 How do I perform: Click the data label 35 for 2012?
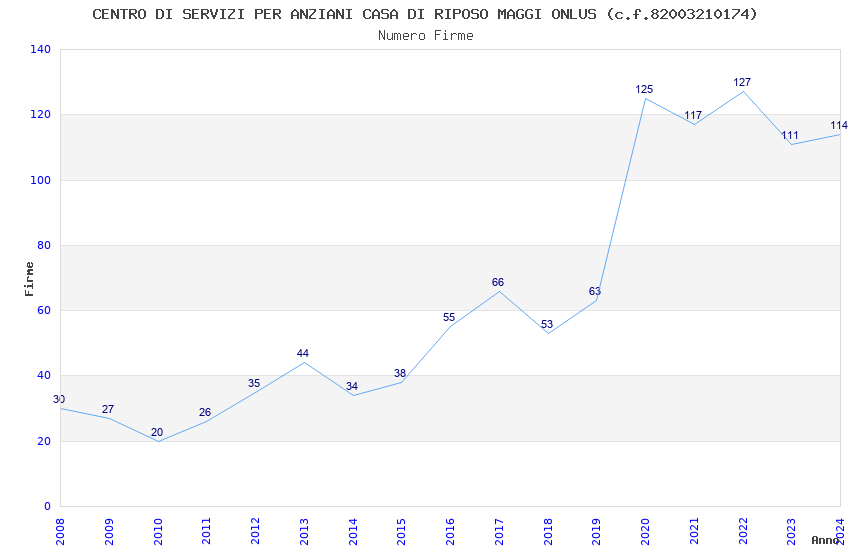pos(254,383)
